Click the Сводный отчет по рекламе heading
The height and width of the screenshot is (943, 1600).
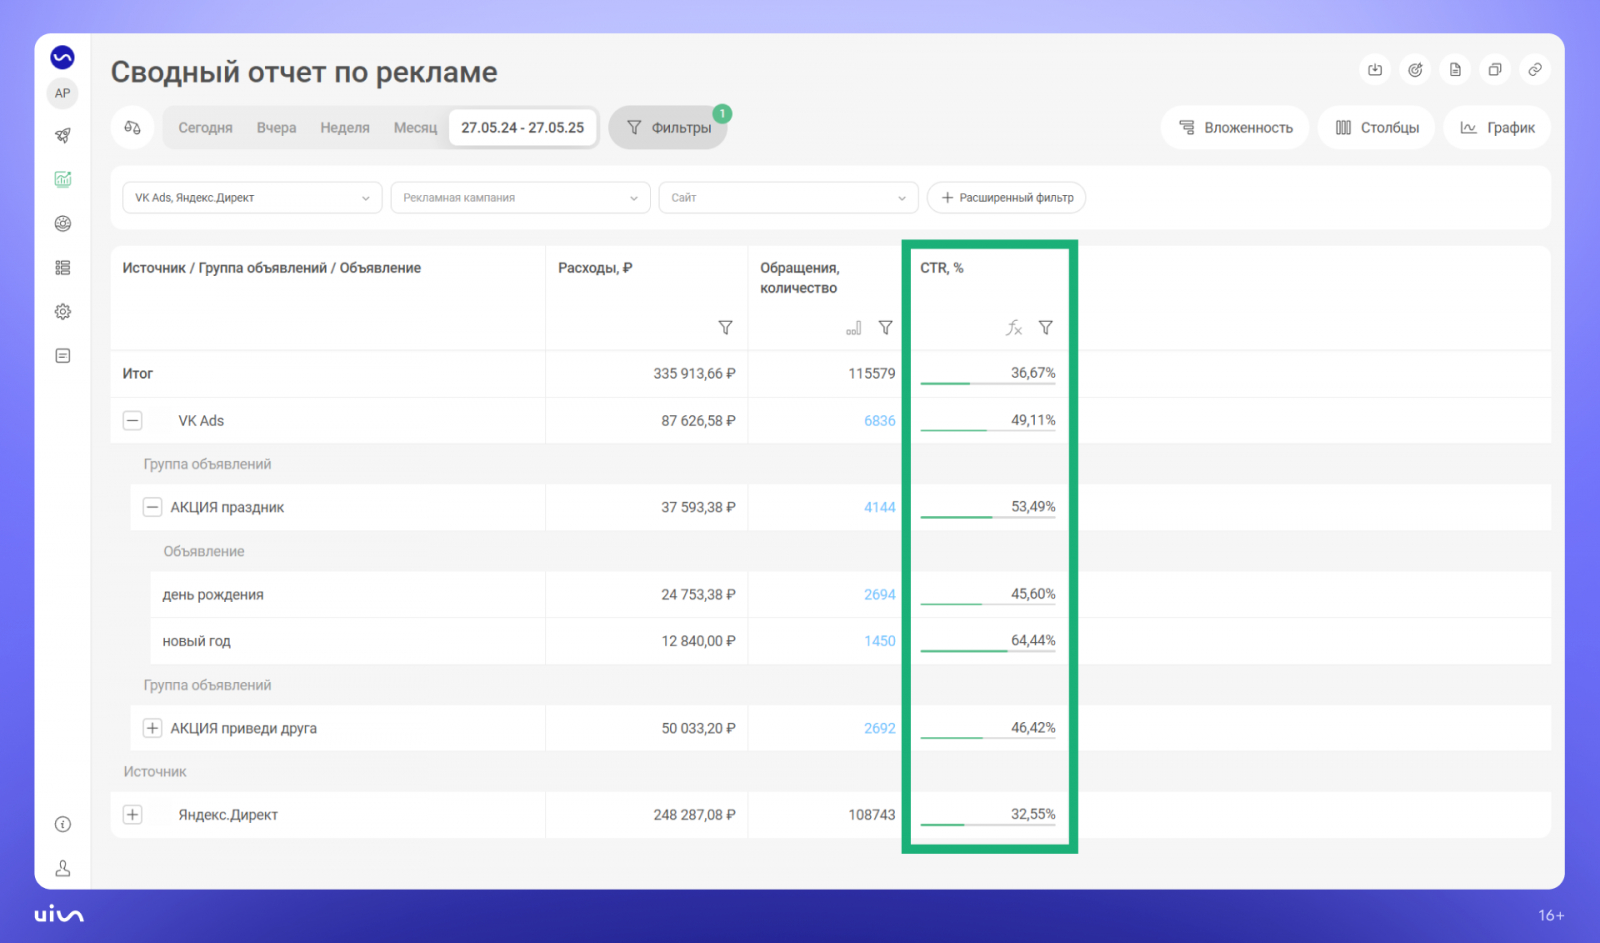[304, 72]
